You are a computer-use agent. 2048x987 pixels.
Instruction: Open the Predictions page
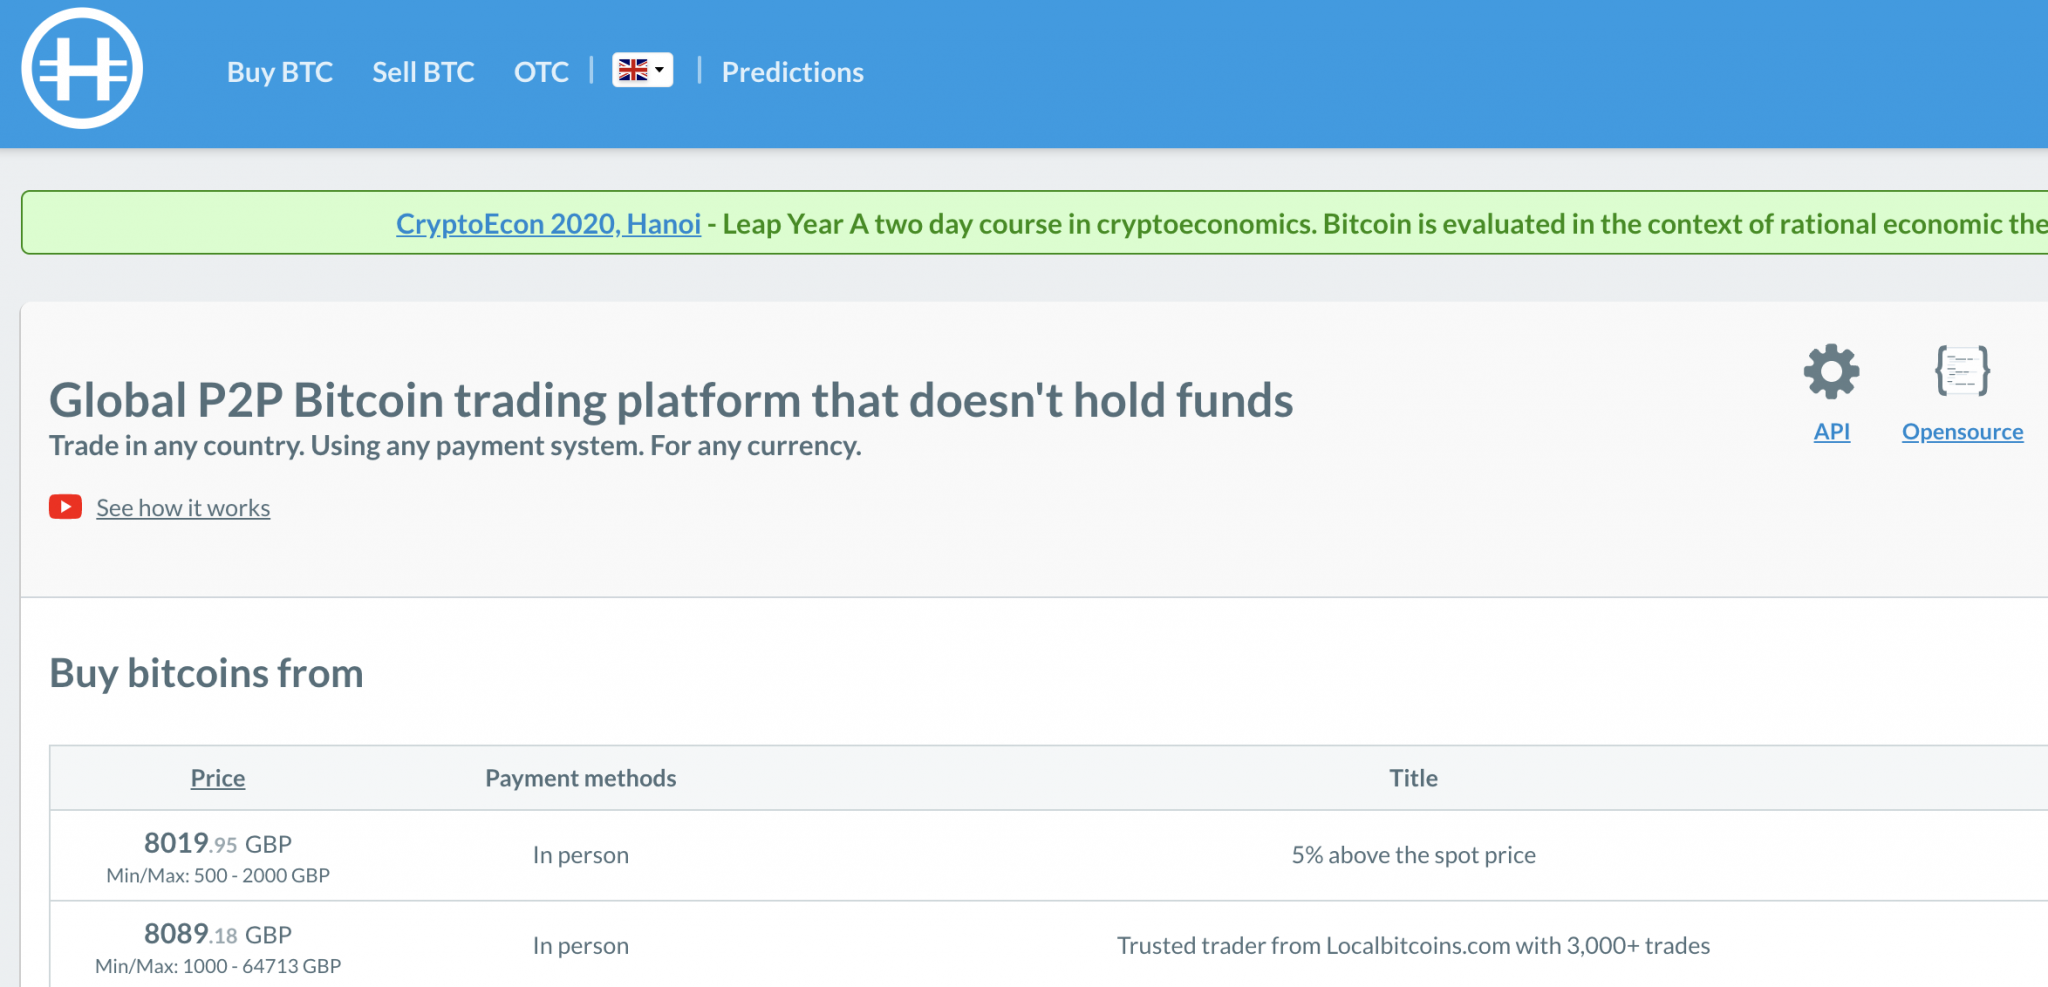792,71
